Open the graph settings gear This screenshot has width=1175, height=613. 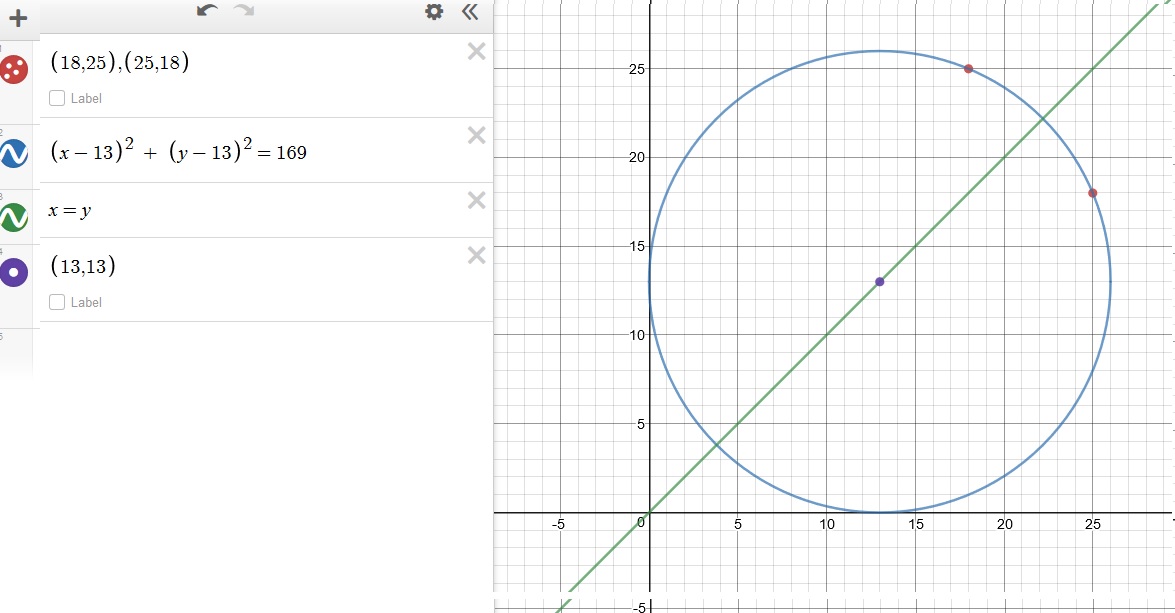coord(433,12)
